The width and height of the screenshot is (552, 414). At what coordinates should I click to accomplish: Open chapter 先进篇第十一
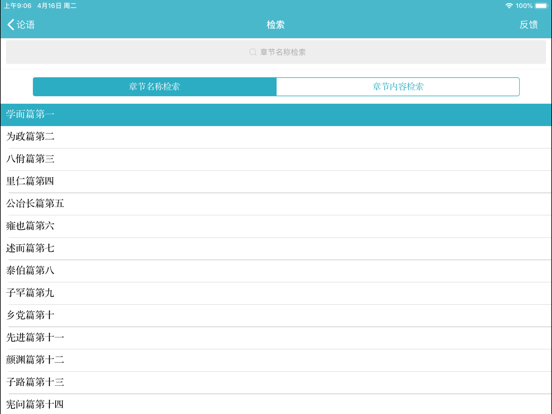tap(276, 338)
